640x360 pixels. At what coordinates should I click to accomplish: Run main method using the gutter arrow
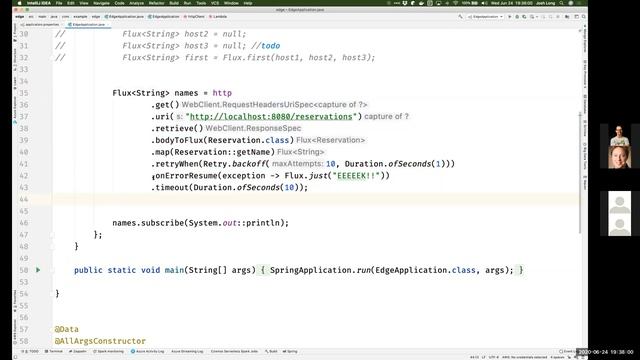[x=38, y=270]
